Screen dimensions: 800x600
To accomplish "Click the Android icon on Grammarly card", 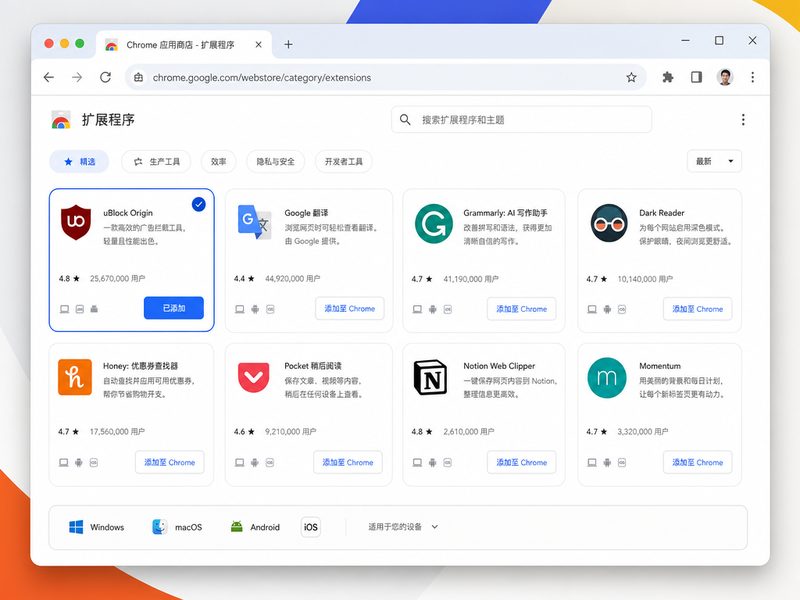I will (x=433, y=309).
